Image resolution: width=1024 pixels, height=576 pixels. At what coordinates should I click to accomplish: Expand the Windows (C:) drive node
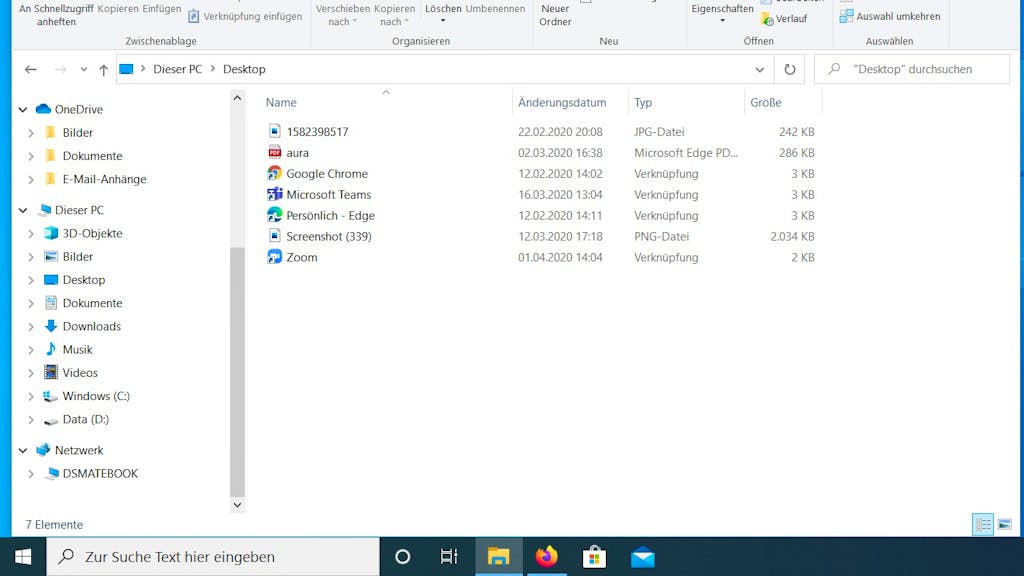pos(31,396)
